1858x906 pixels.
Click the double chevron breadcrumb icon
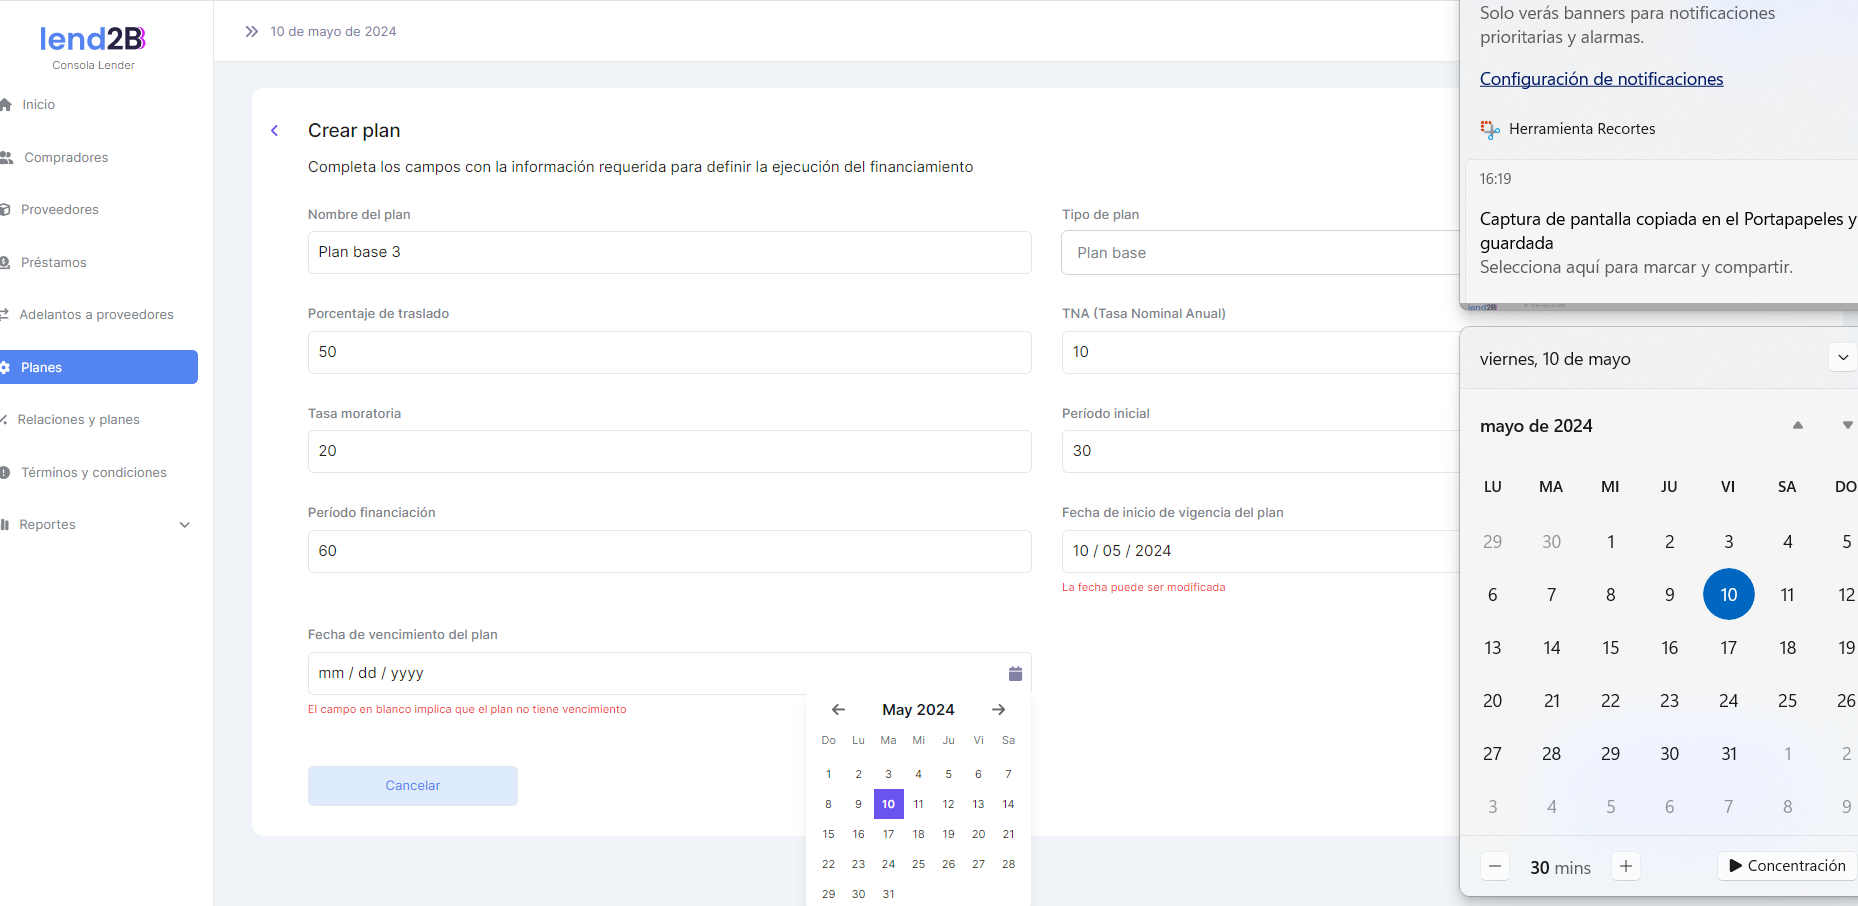pyautogui.click(x=252, y=32)
